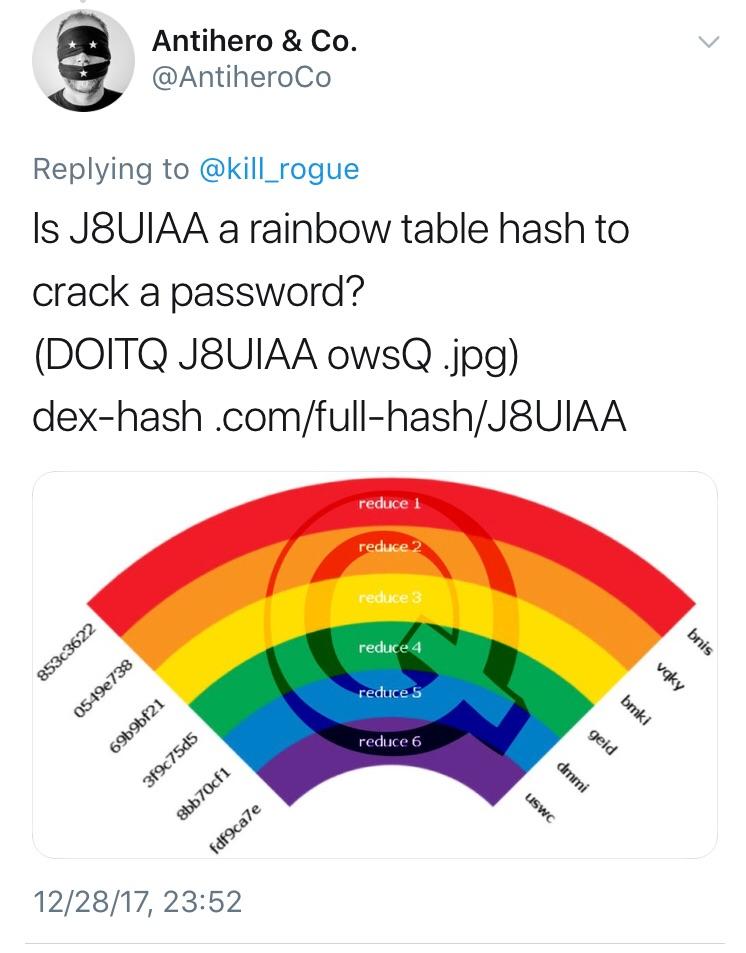Image resolution: width=746 pixels, height=953 pixels.
Task: Click the "reduce 1" label in the image
Action: pos(390,503)
